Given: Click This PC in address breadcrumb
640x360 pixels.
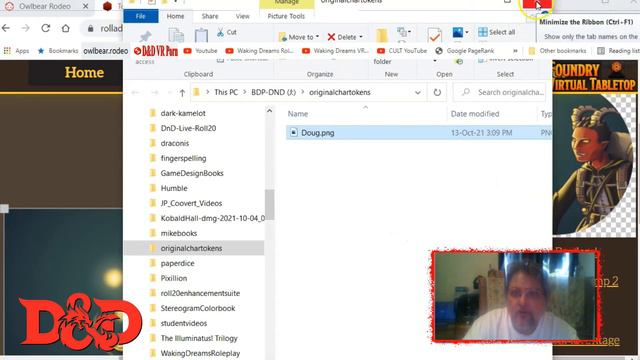Looking at the screenshot, I should 226,92.
